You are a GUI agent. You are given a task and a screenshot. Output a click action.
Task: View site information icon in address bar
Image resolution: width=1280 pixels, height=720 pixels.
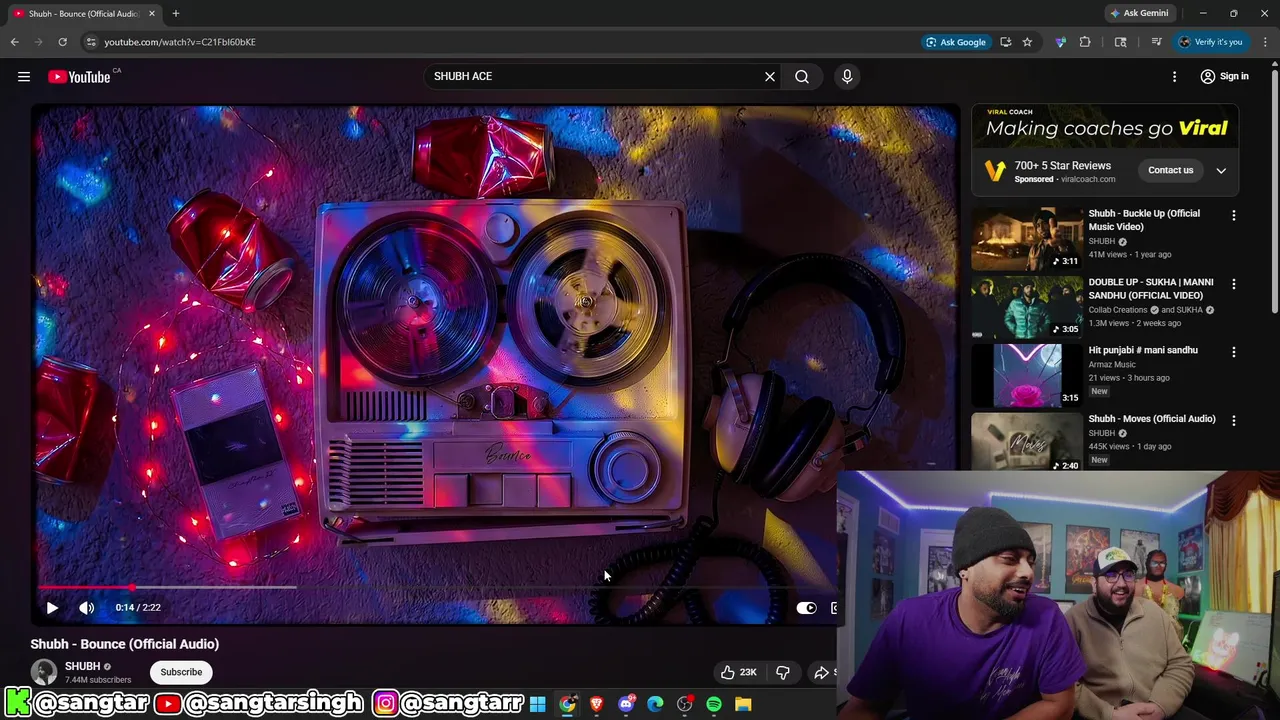pyautogui.click(x=91, y=42)
